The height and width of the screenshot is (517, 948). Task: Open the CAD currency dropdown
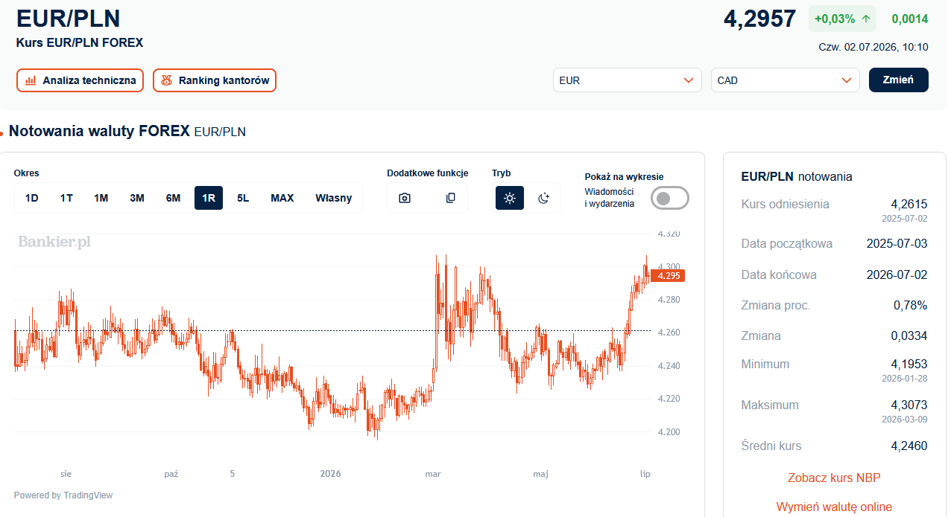click(785, 80)
